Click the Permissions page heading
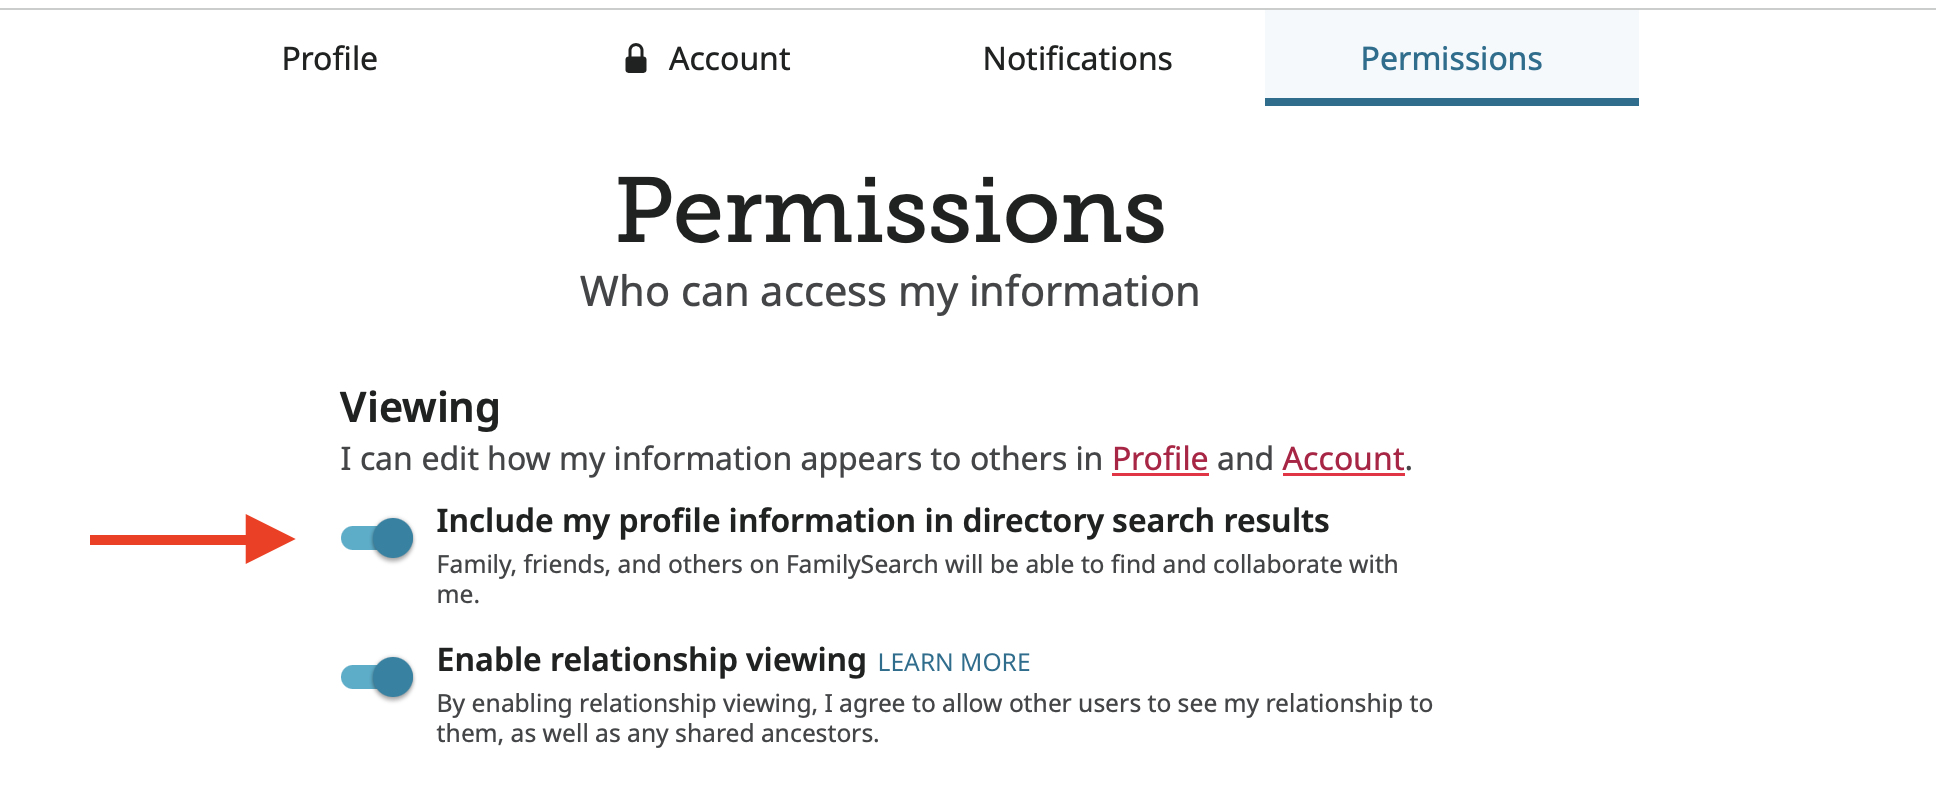This screenshot has height=798, width=1936. coord(890,211)
